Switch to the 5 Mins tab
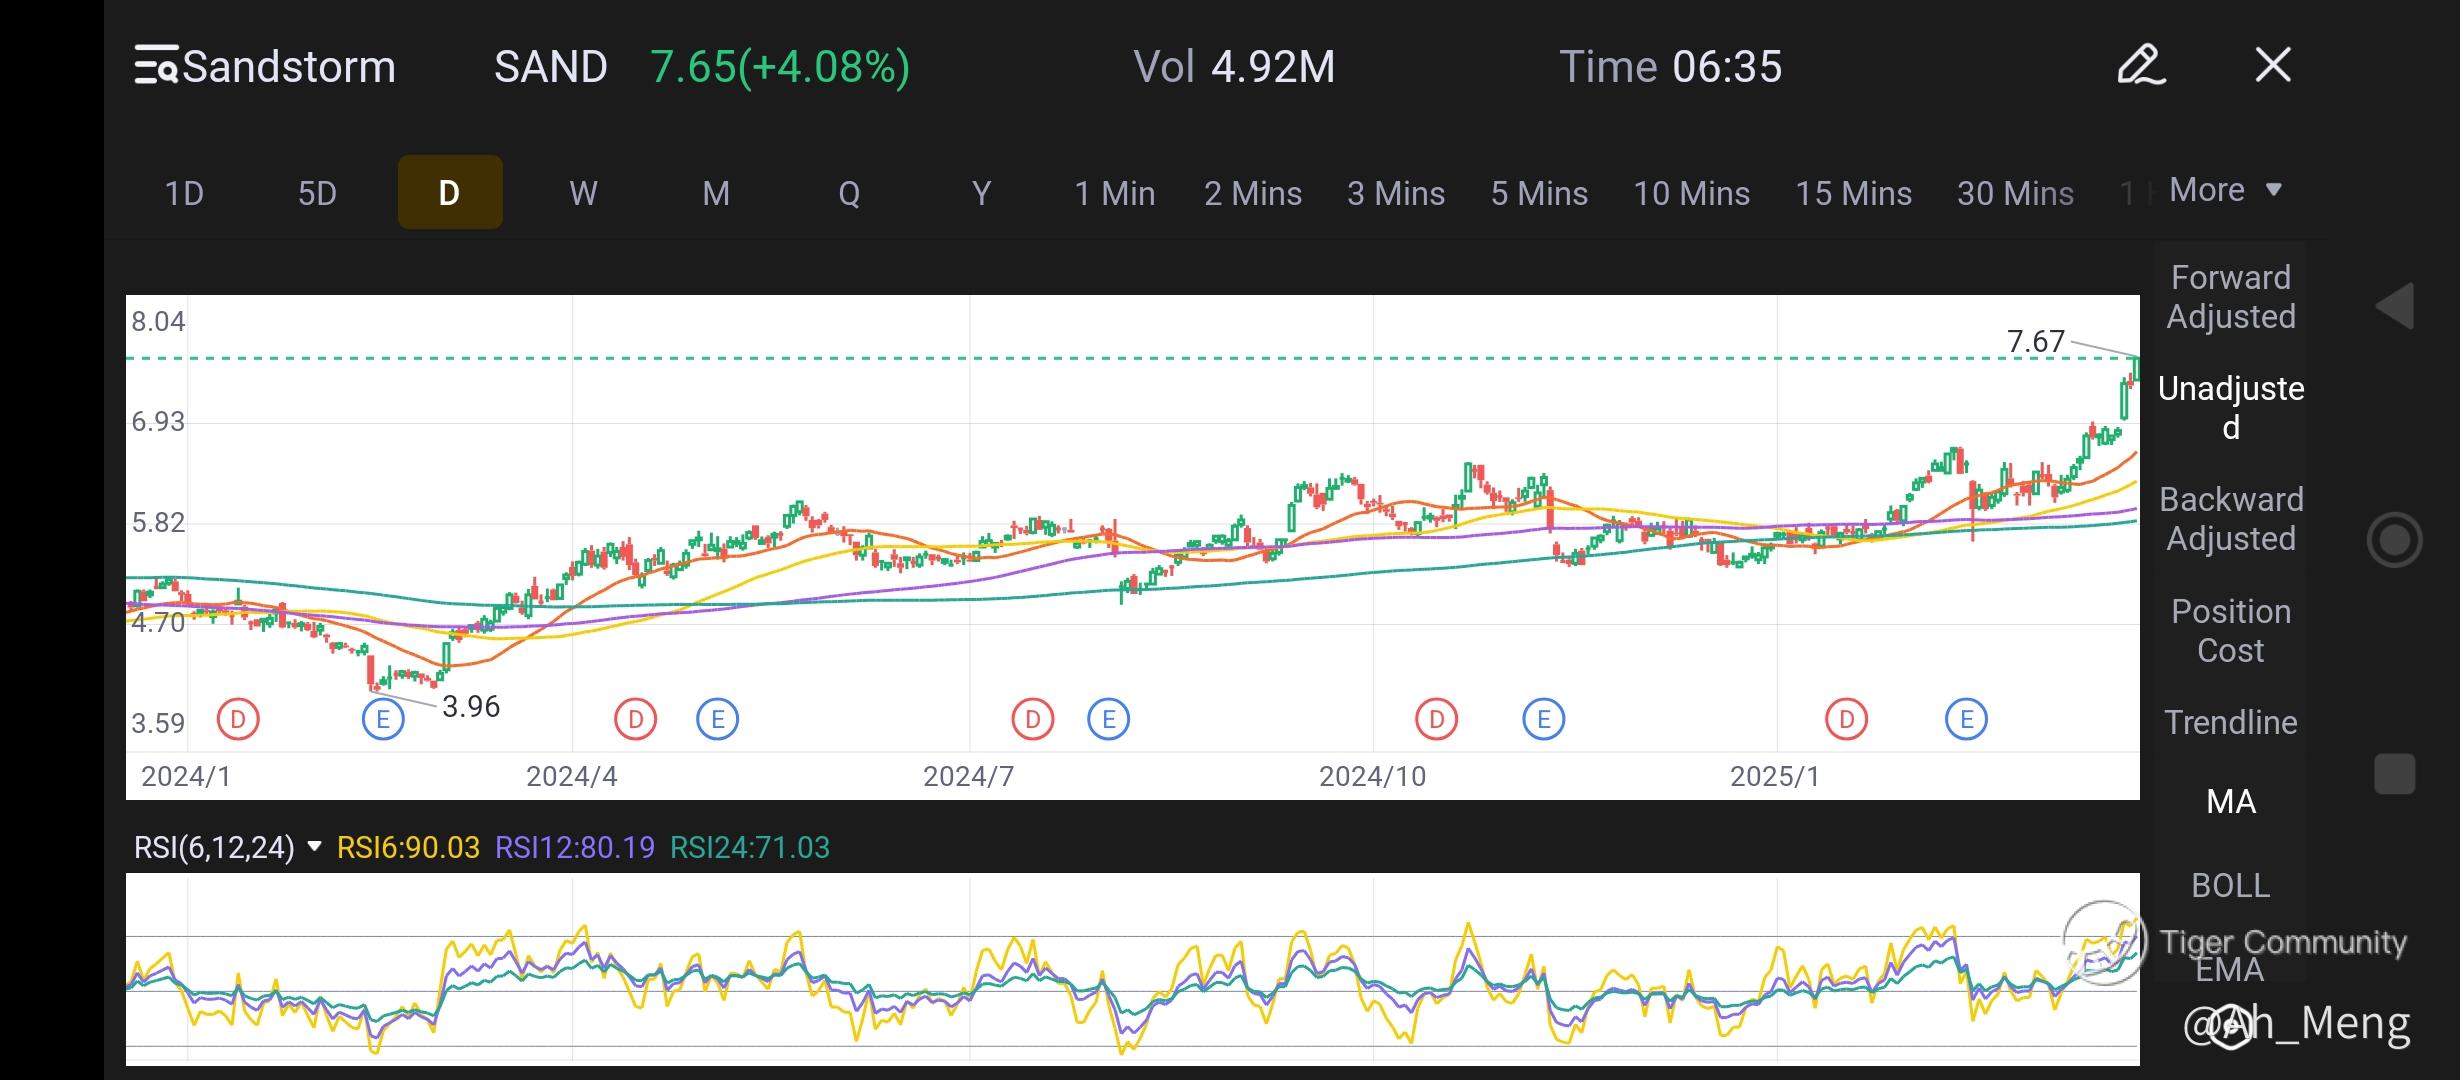The height and width of the screenshot is (1080, 2460). coord(1538,193)
